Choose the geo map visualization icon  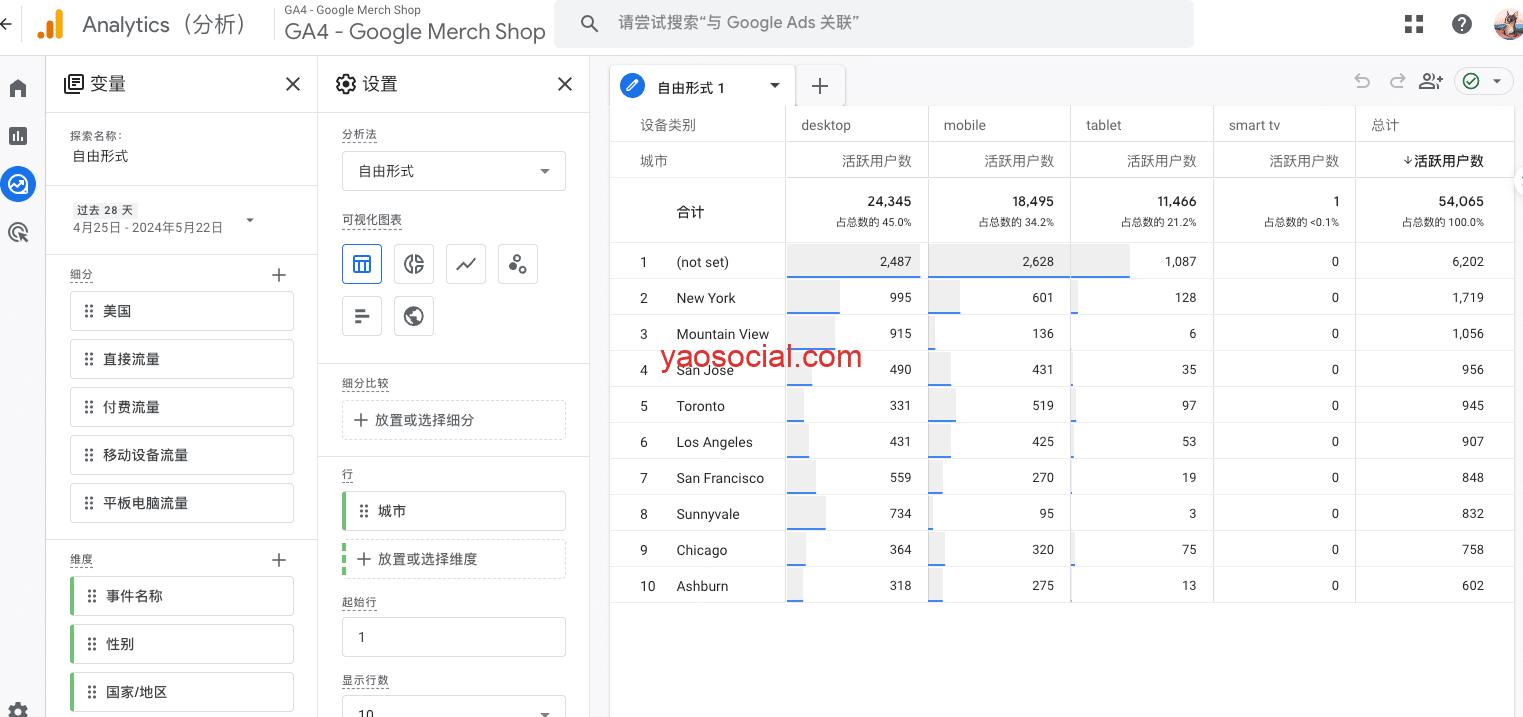414,316
